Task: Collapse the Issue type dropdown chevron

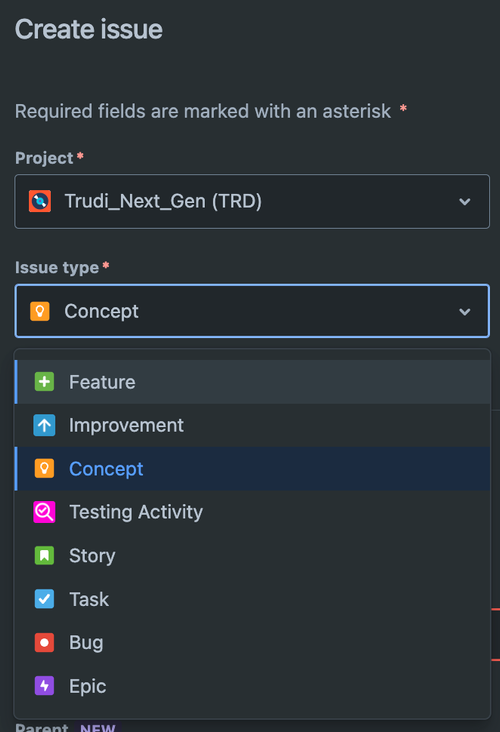Action: click(x=465, y=311)
